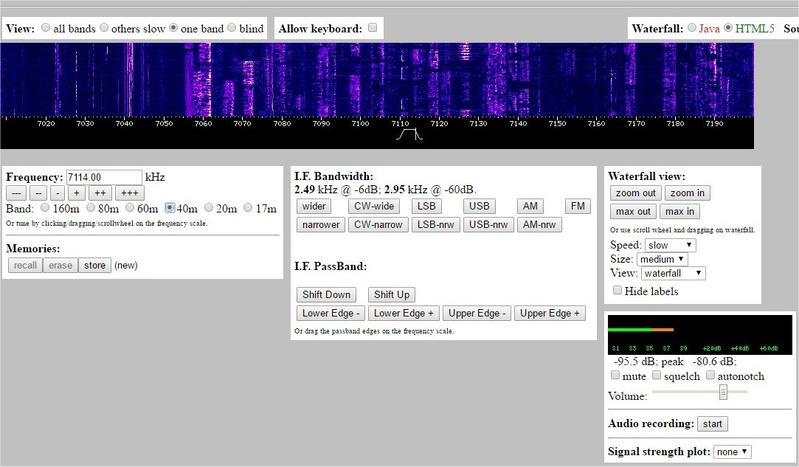799x467 pixels.
Task: Click the '+++' frequency step up button
Action: click(x=130, y=193)
